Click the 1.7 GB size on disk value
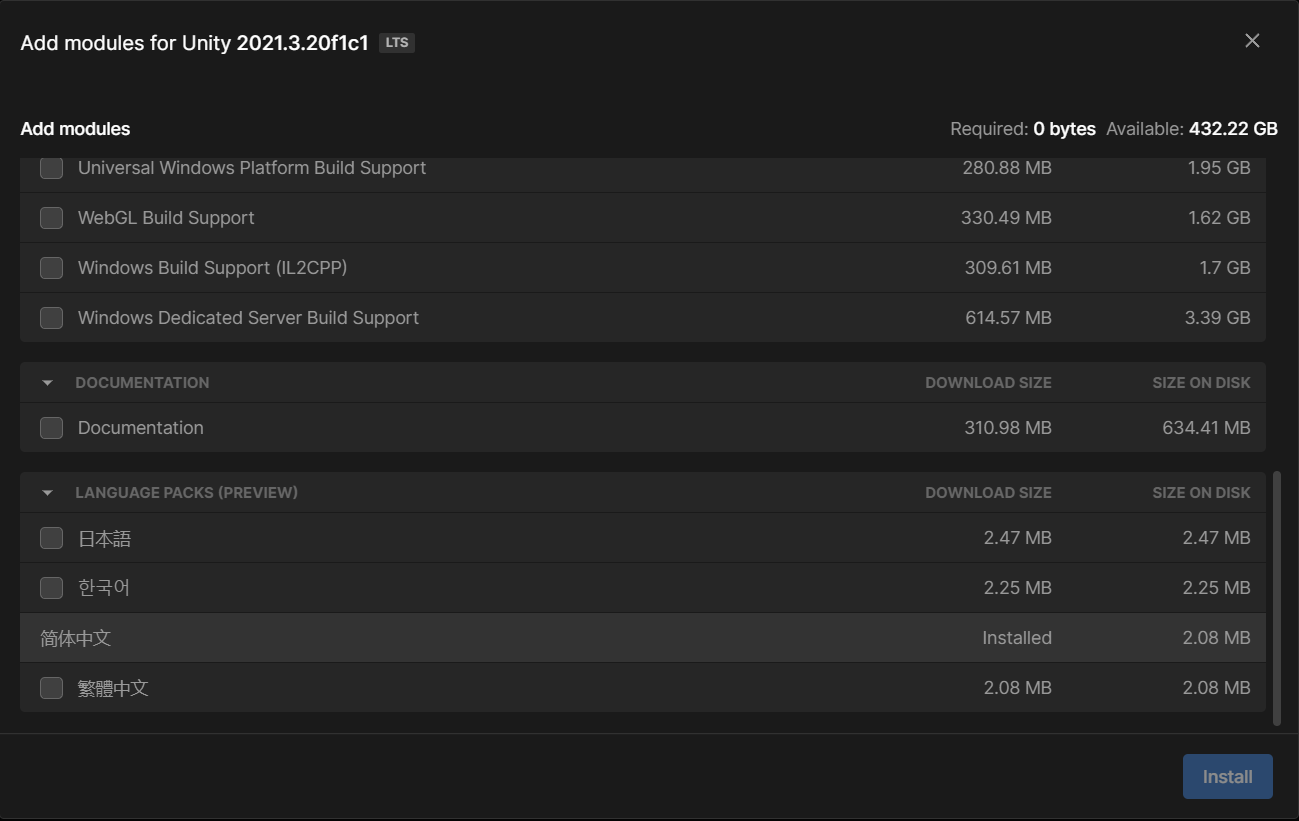The width and height of the screenshot is (1299, 821). 1225,268
